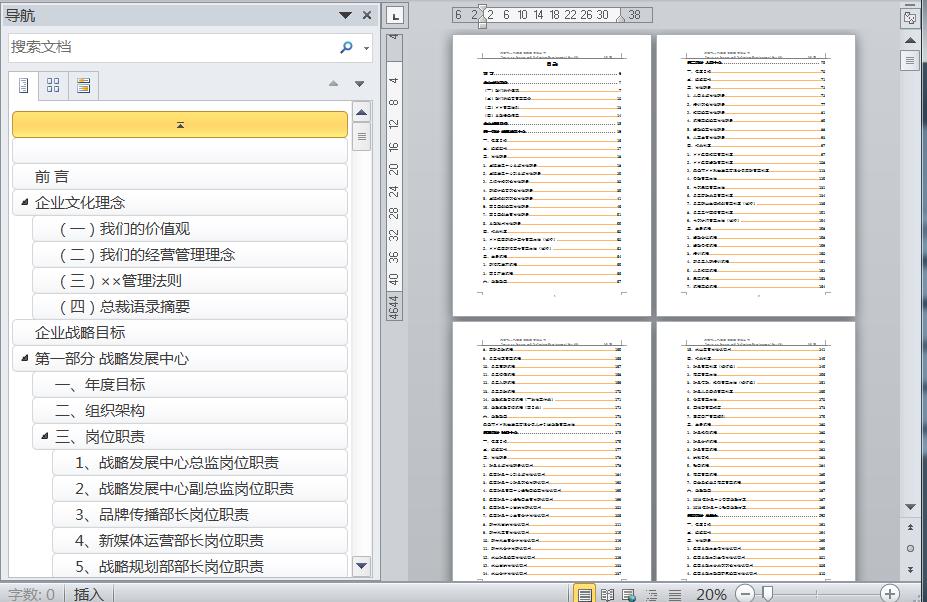
Task: Switch to Outline view
Action: [652, 594]
